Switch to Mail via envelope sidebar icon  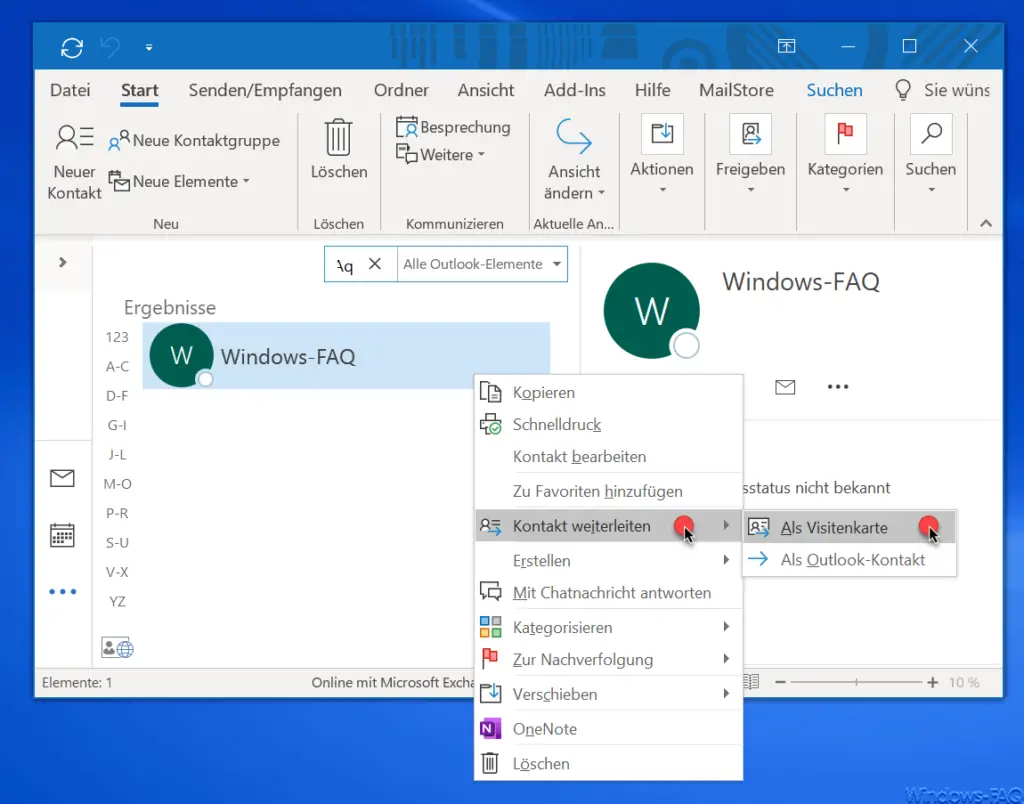click(62, 478)
